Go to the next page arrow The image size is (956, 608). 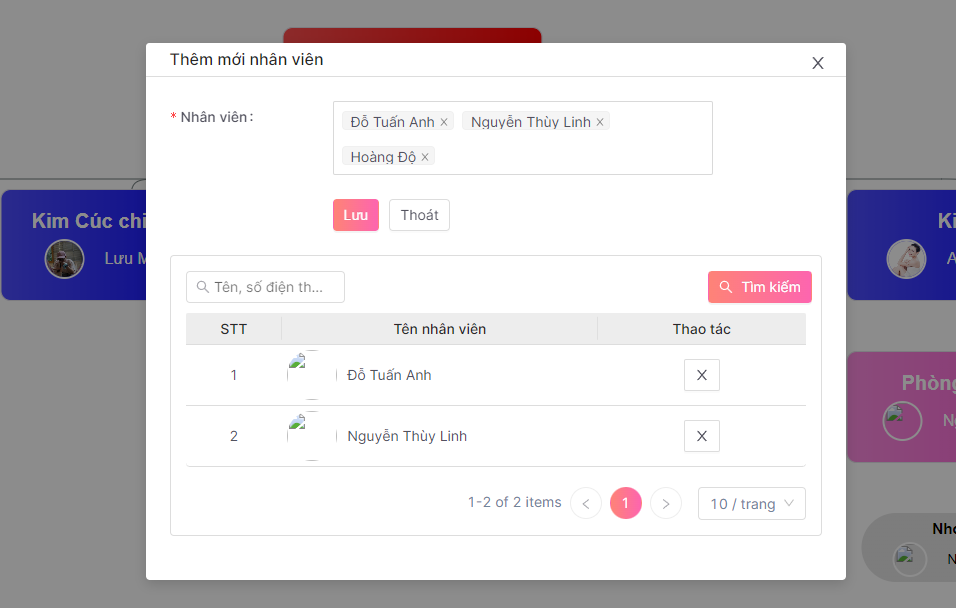pyautogui.click(x=666, y=503)
